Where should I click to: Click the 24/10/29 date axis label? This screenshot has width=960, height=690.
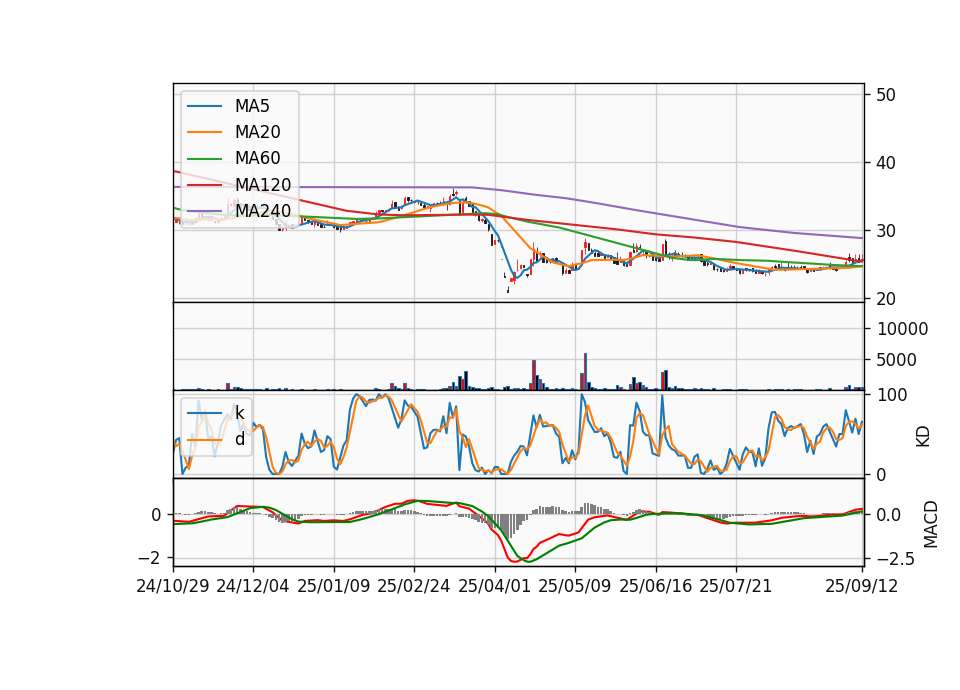pos(173,586)
